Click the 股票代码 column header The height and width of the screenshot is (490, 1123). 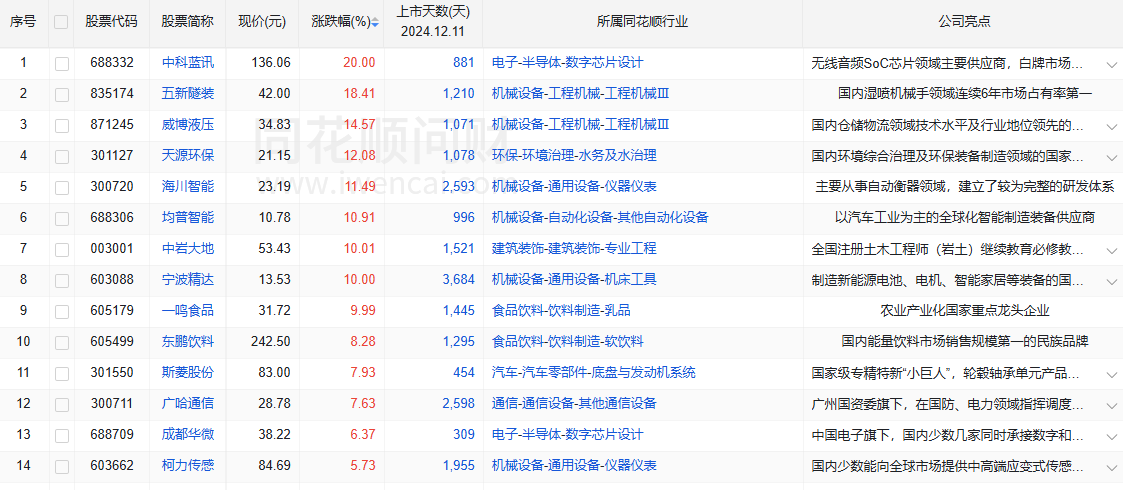112,22
